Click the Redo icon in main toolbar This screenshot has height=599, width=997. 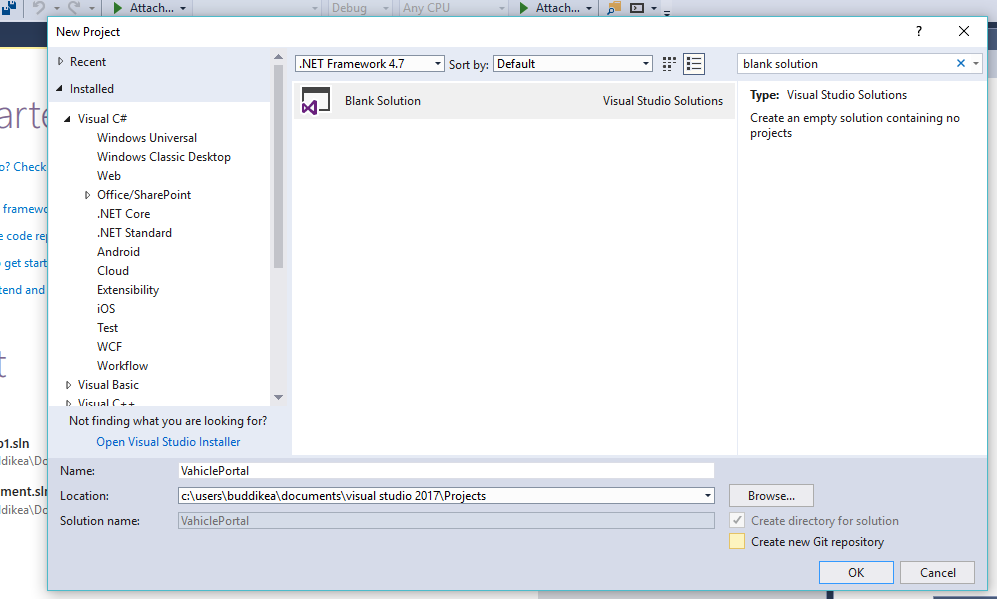tap(74, 8)
